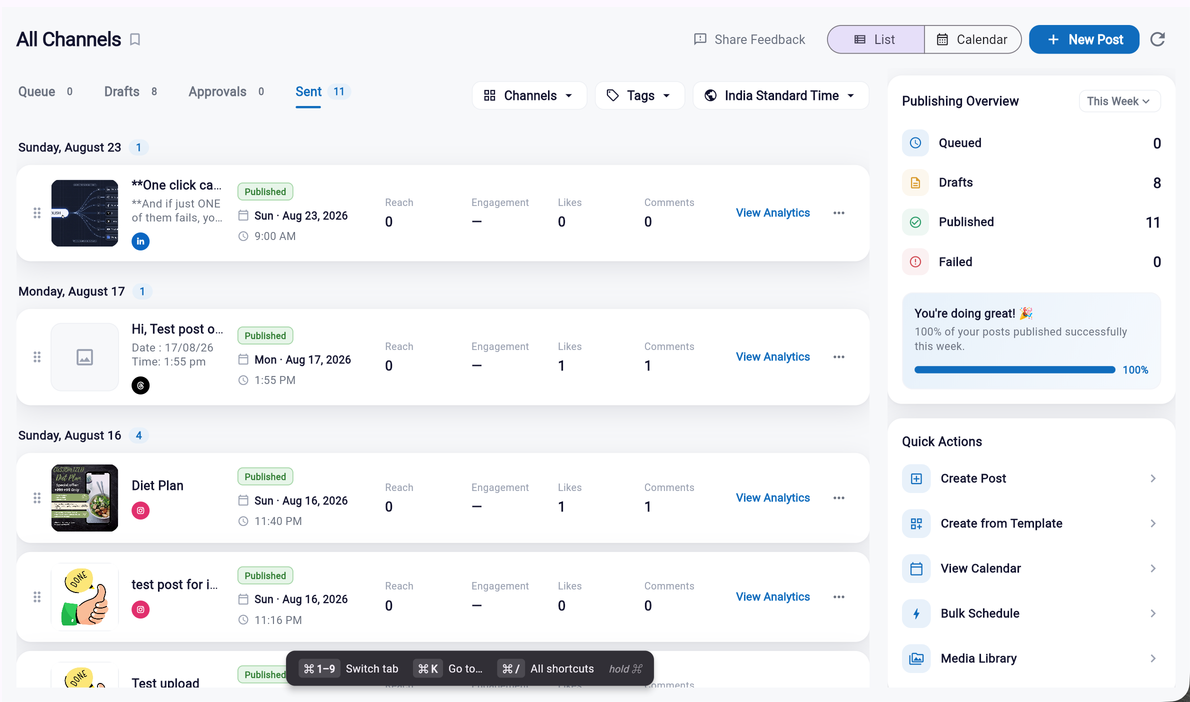Click the Published count 11 in overview
The height and width of the screenshot is (702, 1190).
pos(1153,222)
